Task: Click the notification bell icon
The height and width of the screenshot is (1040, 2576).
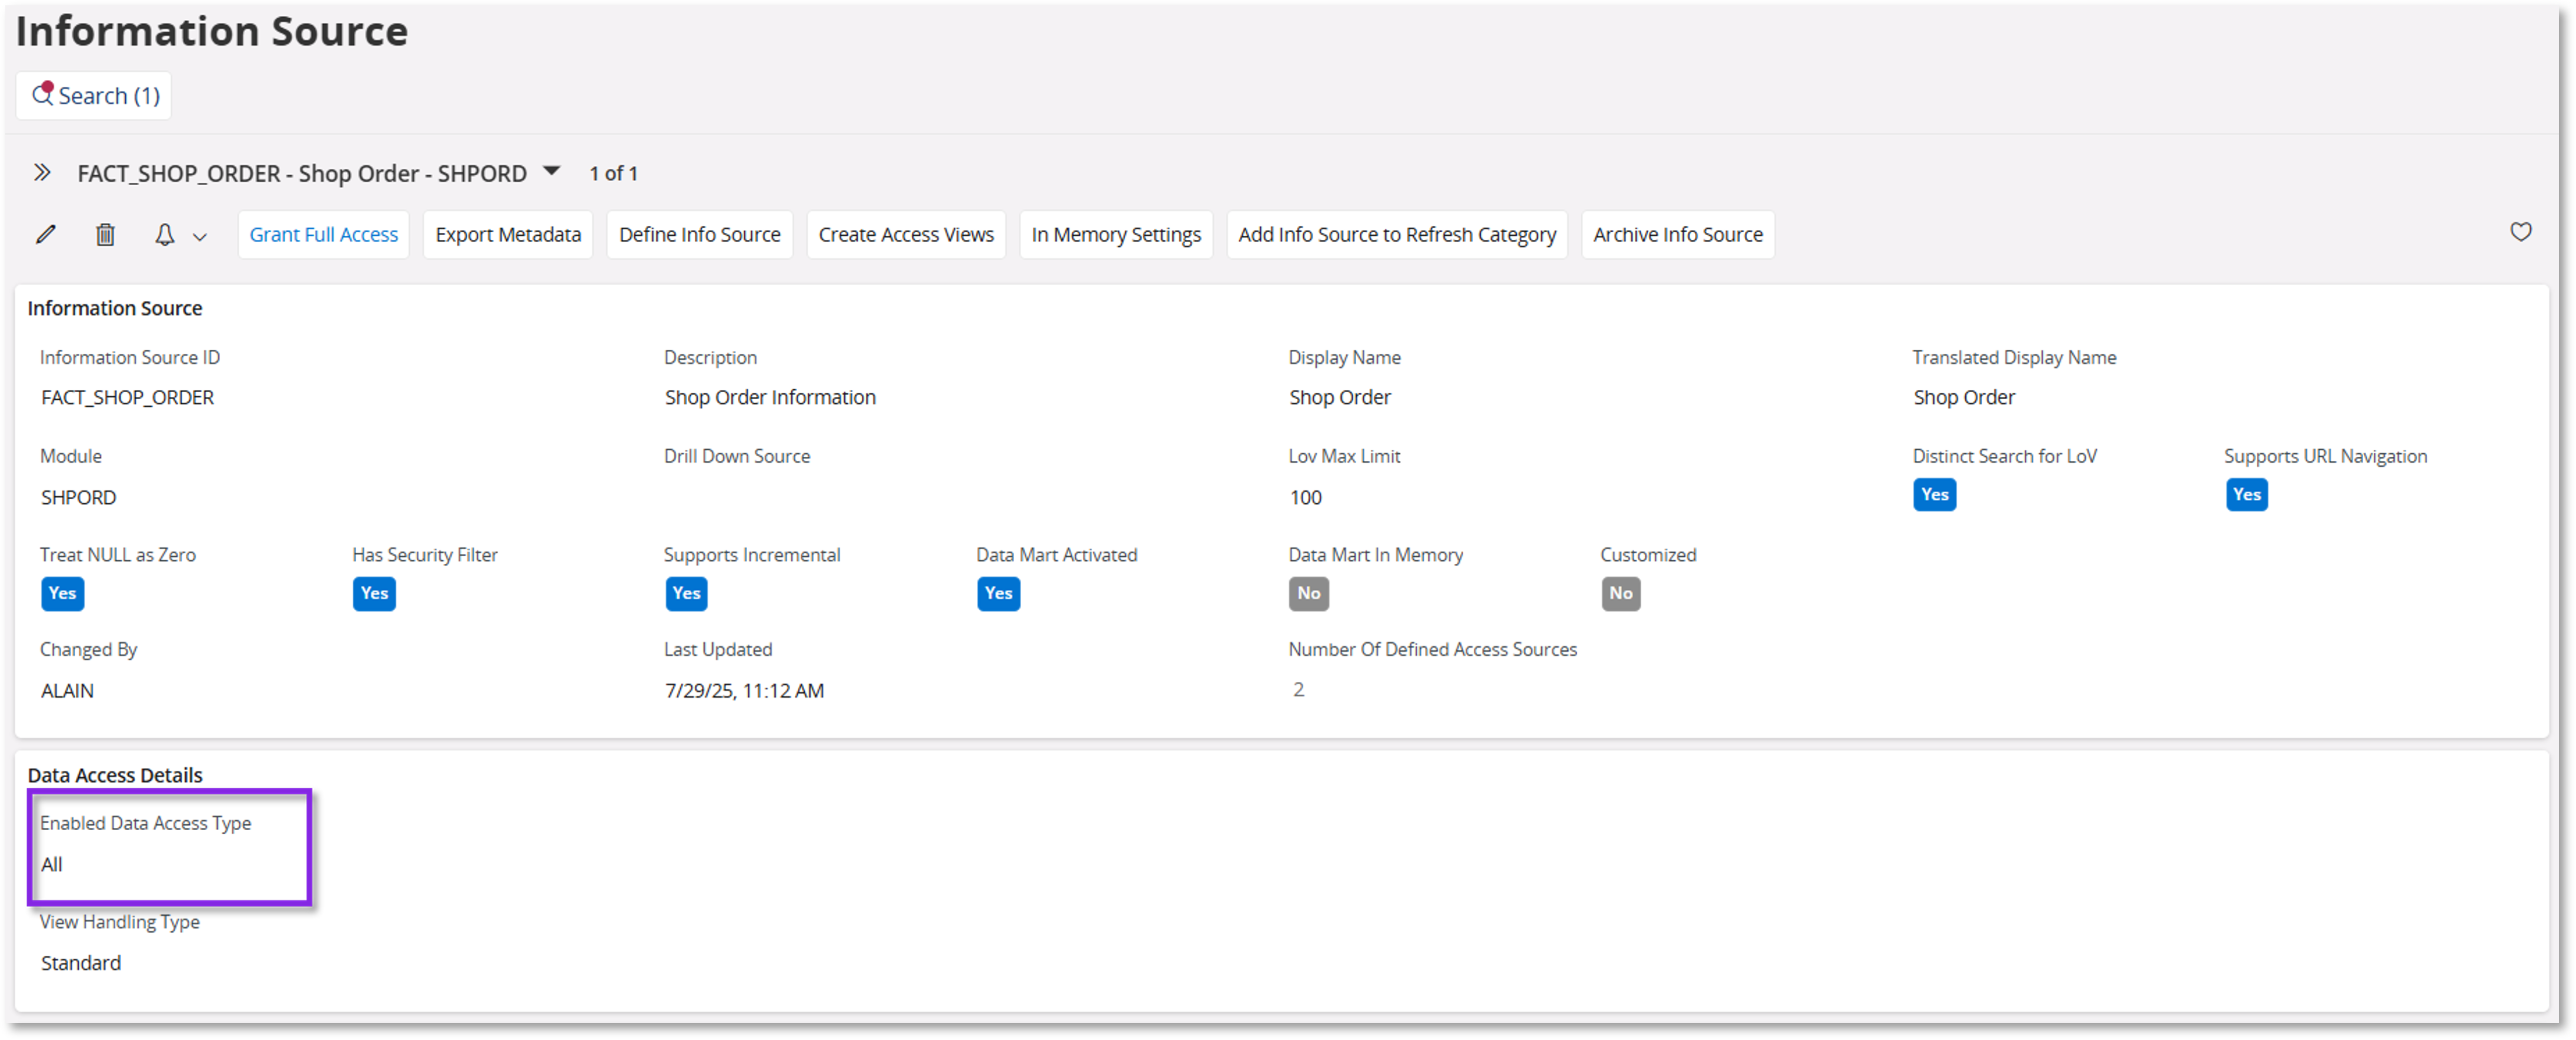Action: point(165,235)
